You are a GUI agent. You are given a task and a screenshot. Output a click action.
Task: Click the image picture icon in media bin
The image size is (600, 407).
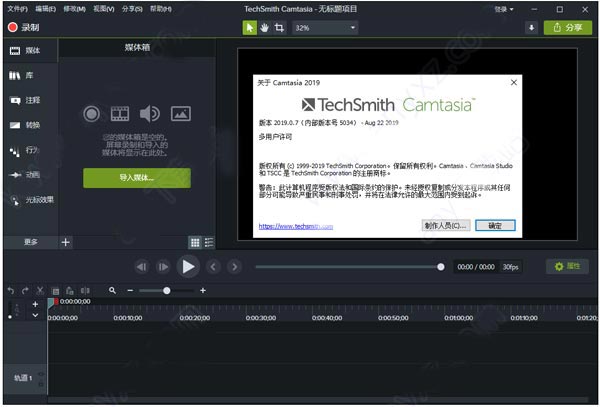(181, 114)
